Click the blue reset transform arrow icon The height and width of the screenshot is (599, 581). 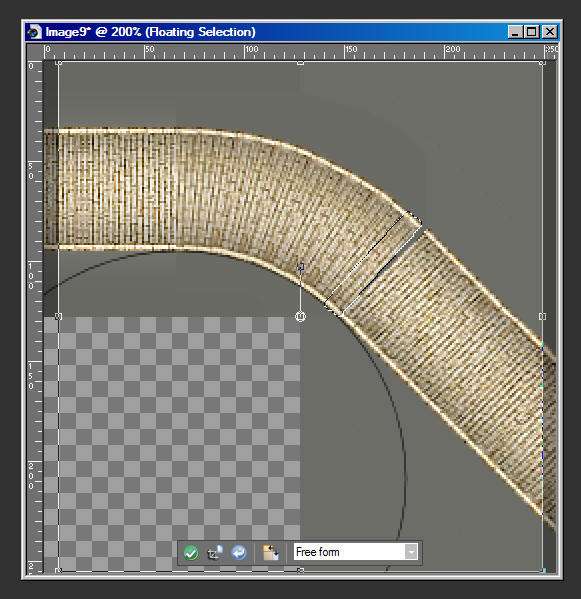tap(239, 552)
